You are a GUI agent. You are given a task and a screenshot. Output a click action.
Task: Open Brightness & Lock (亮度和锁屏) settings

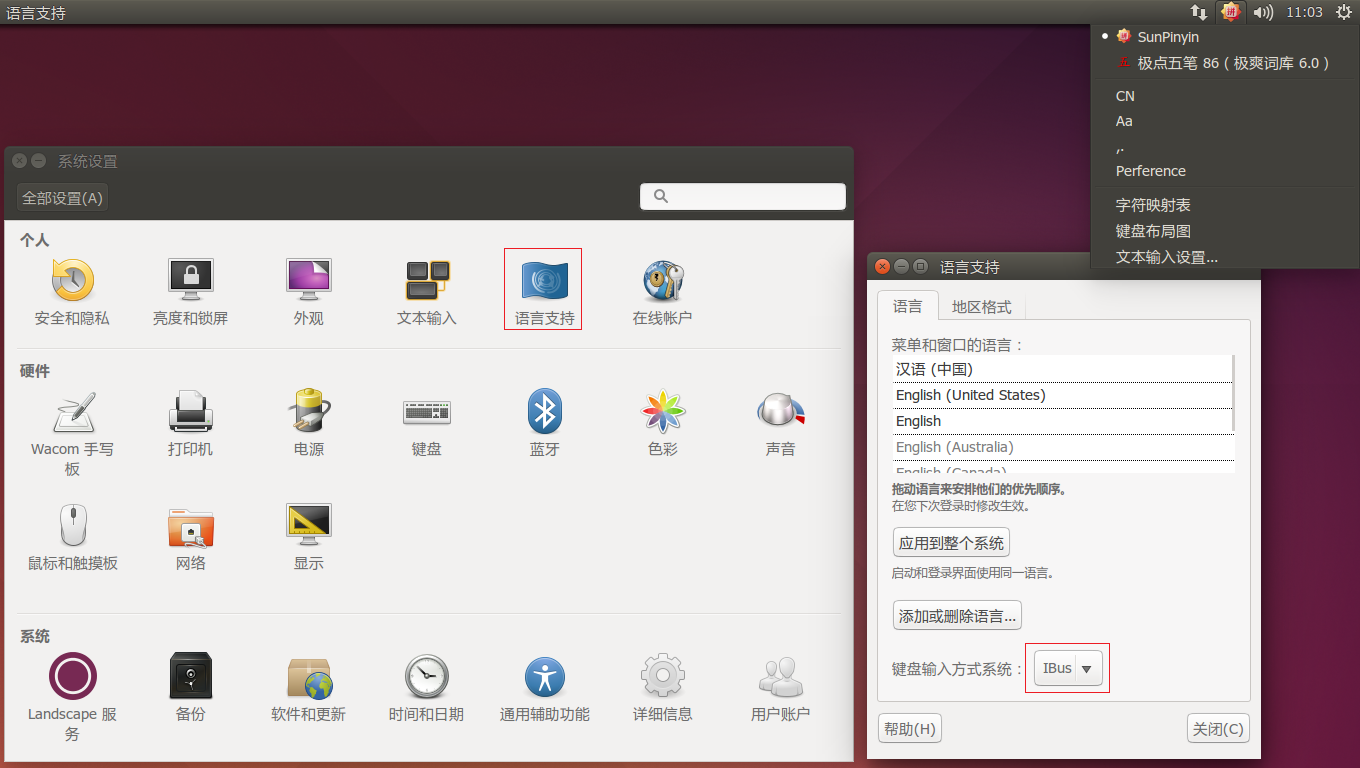click(190, 292)
